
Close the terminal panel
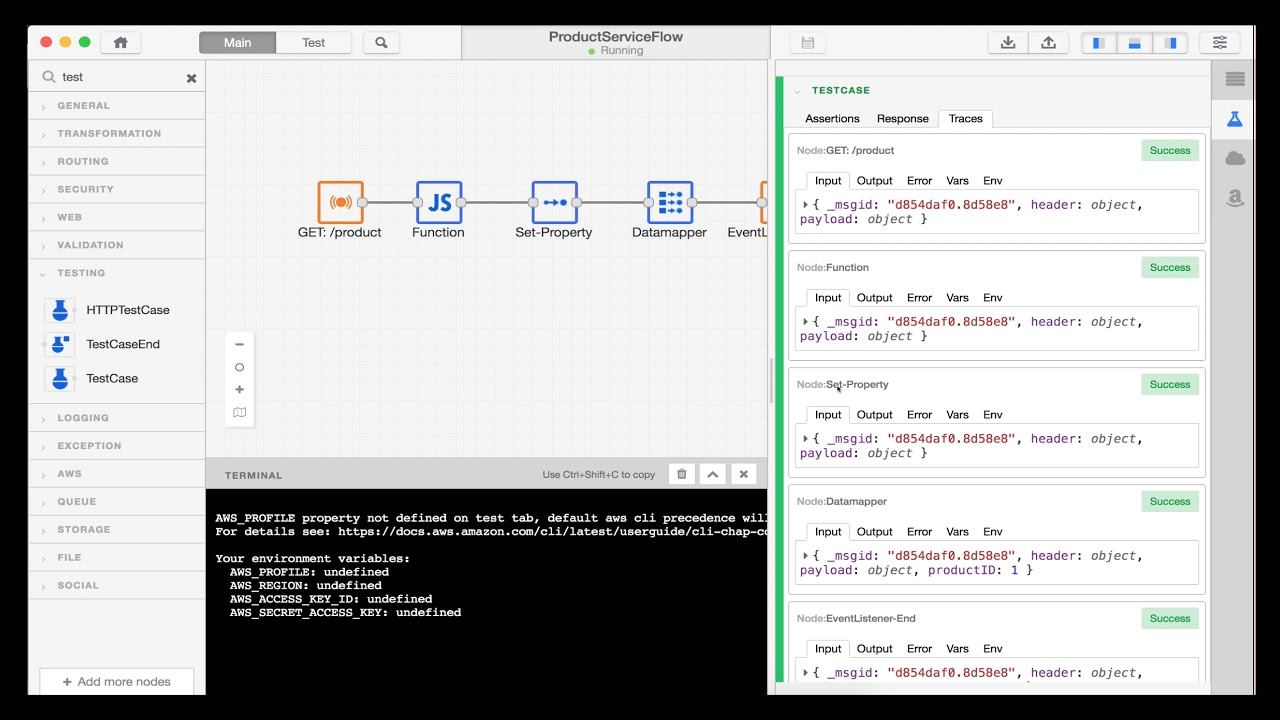click(x=743, y=474)
